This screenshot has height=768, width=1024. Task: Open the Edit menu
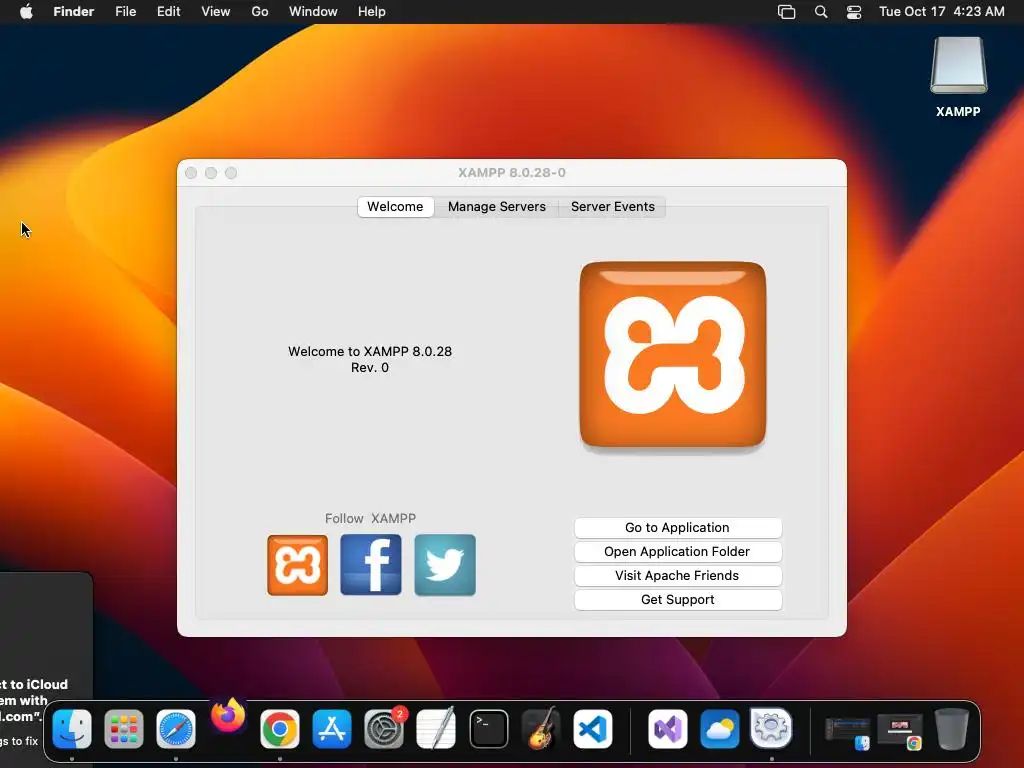tap(168, 12)
